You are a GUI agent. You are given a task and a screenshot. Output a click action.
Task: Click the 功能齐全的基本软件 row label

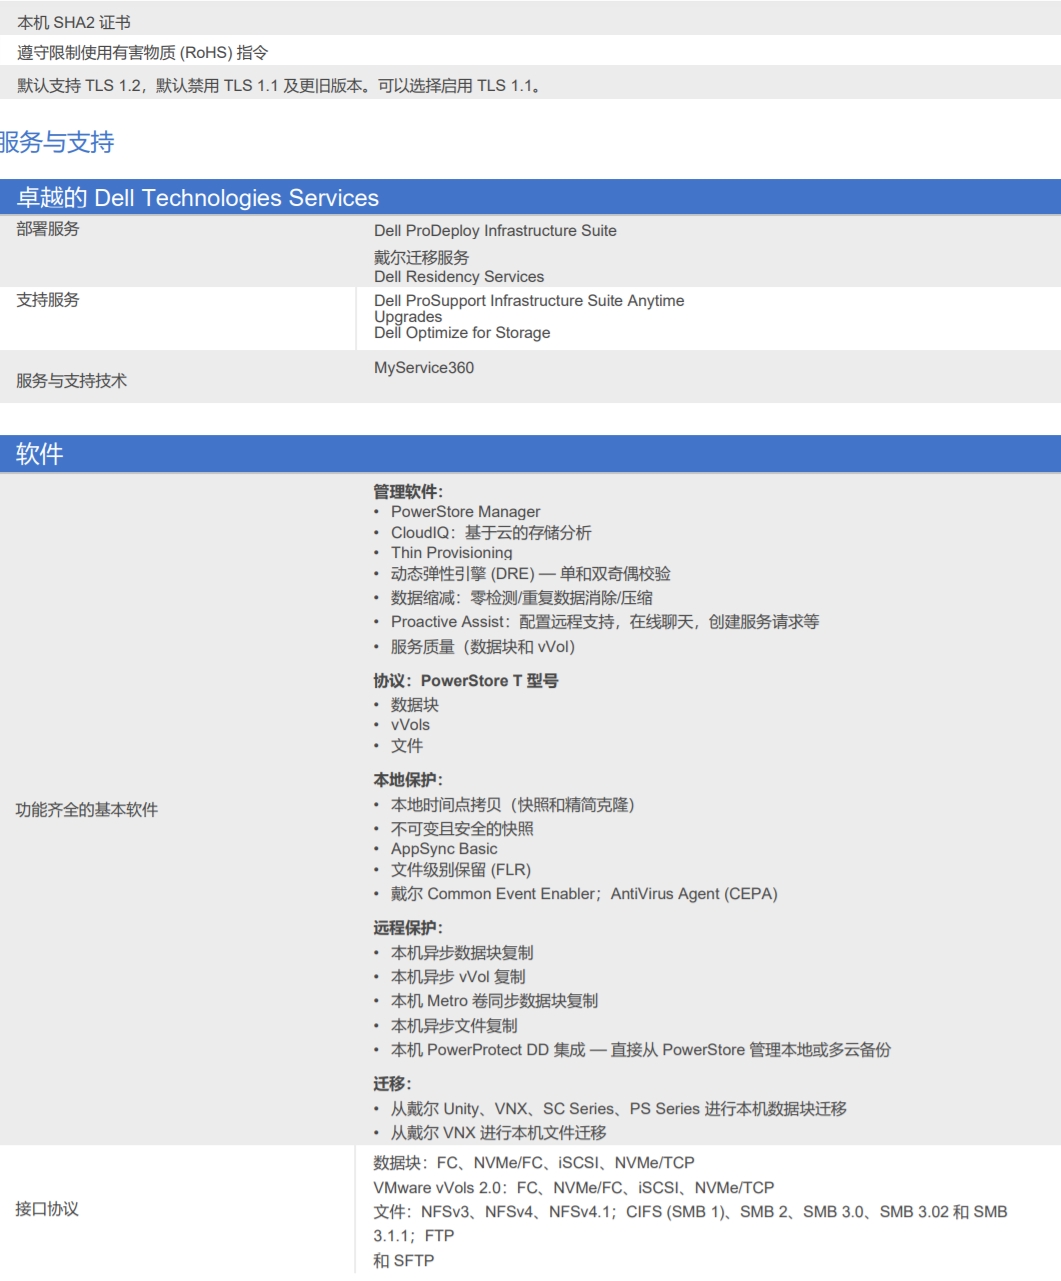click(87, 810)
